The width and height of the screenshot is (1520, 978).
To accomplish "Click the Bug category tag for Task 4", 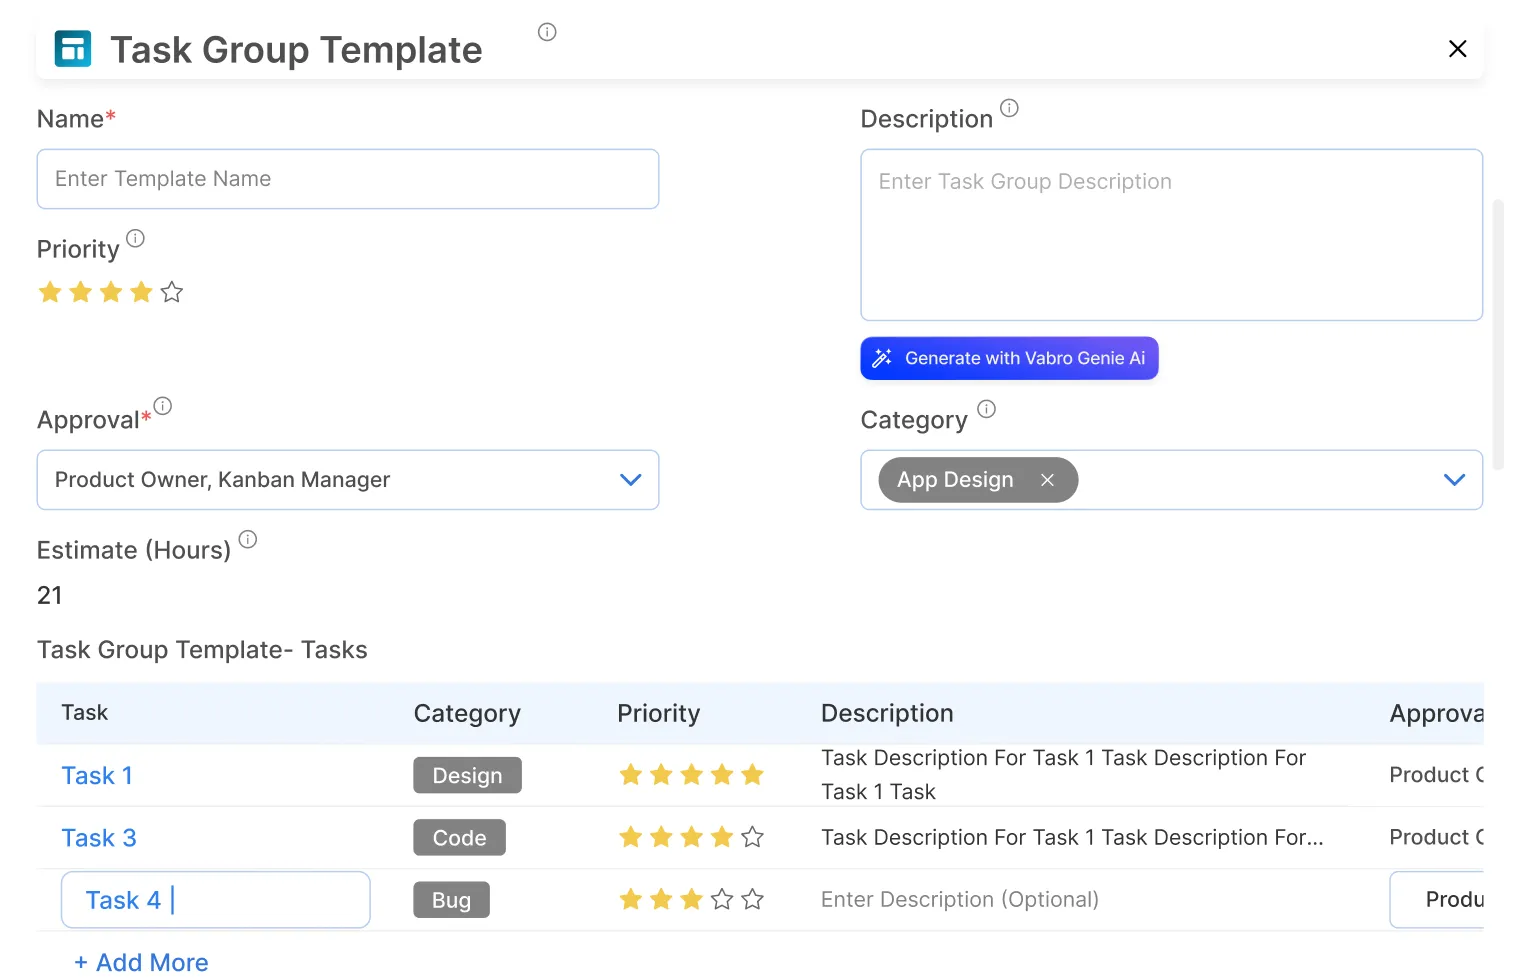I will (x=451, y=900).
